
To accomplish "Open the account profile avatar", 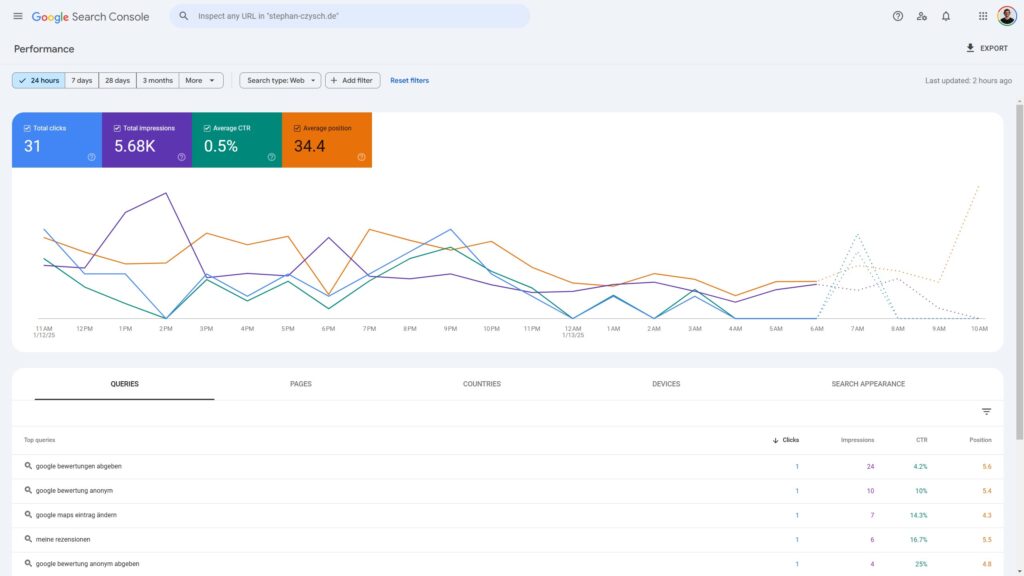I will click(x=1006, y=16).
